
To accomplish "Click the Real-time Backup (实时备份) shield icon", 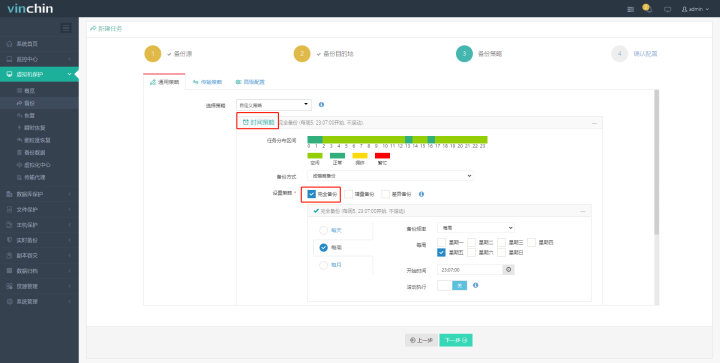I will pos(10,240).
